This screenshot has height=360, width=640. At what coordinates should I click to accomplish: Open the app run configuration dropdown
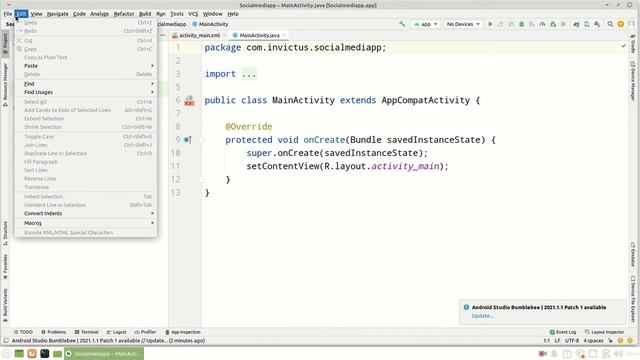click(x=425, y=24)
